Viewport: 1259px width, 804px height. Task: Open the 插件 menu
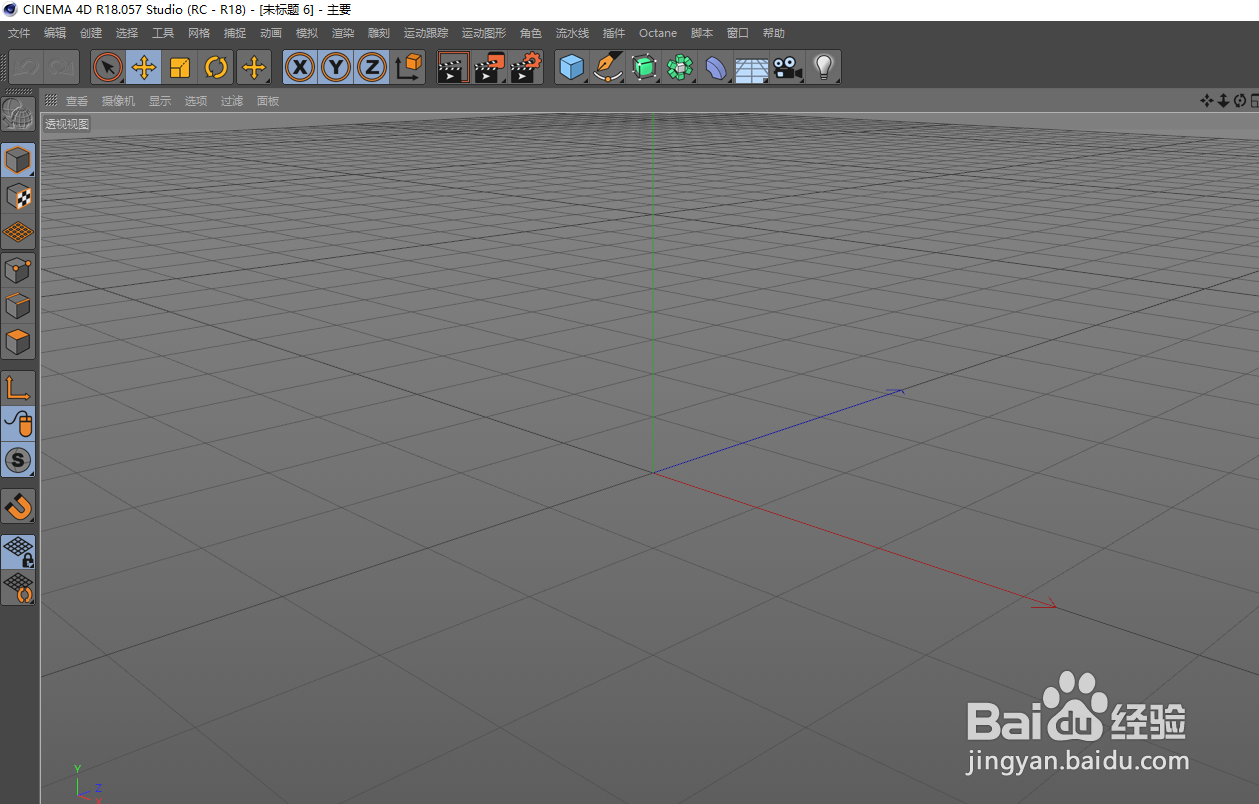[x=614, y=33]
